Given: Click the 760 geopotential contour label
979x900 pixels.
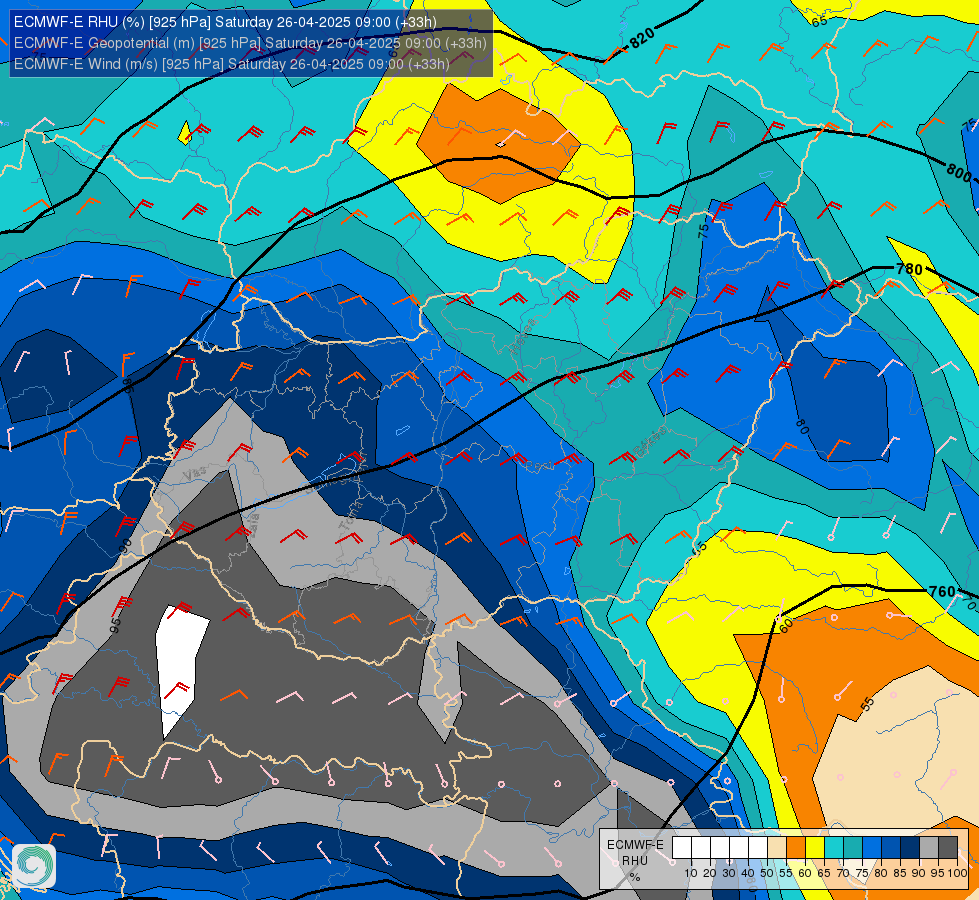Looking at the screenshot, I should tap(942, 591).
